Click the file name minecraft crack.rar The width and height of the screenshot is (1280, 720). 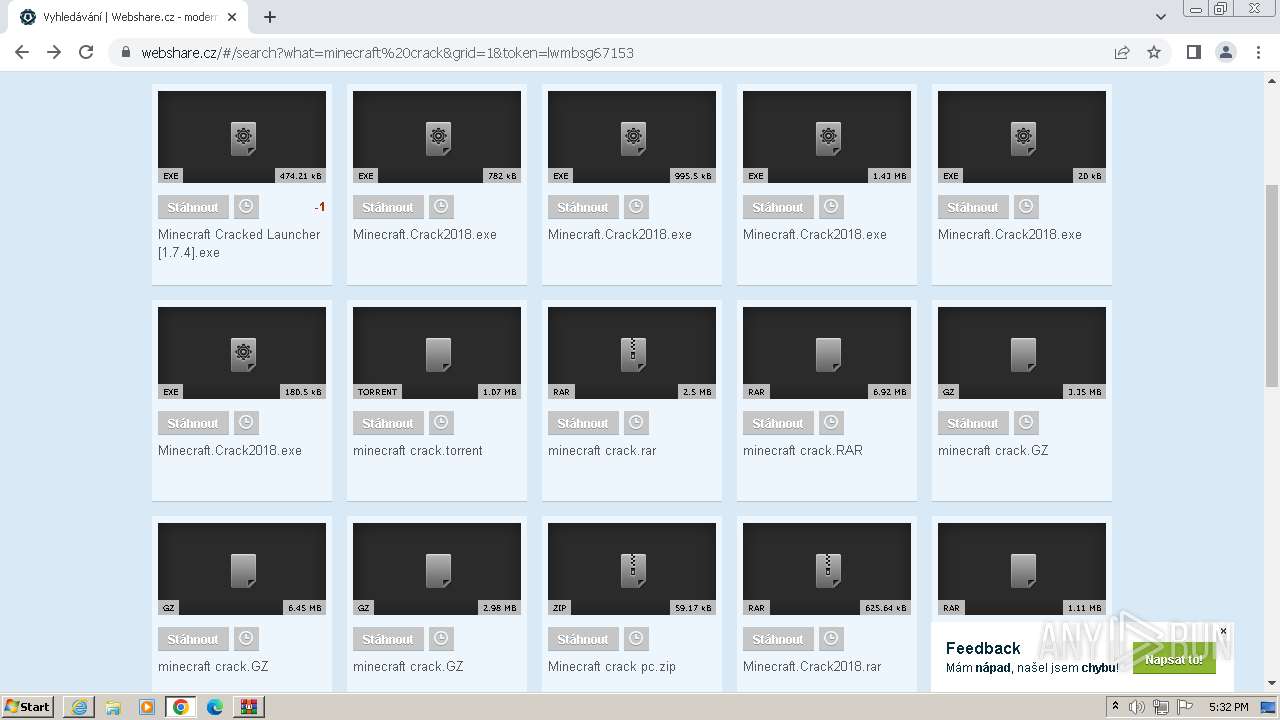[602, 451]
